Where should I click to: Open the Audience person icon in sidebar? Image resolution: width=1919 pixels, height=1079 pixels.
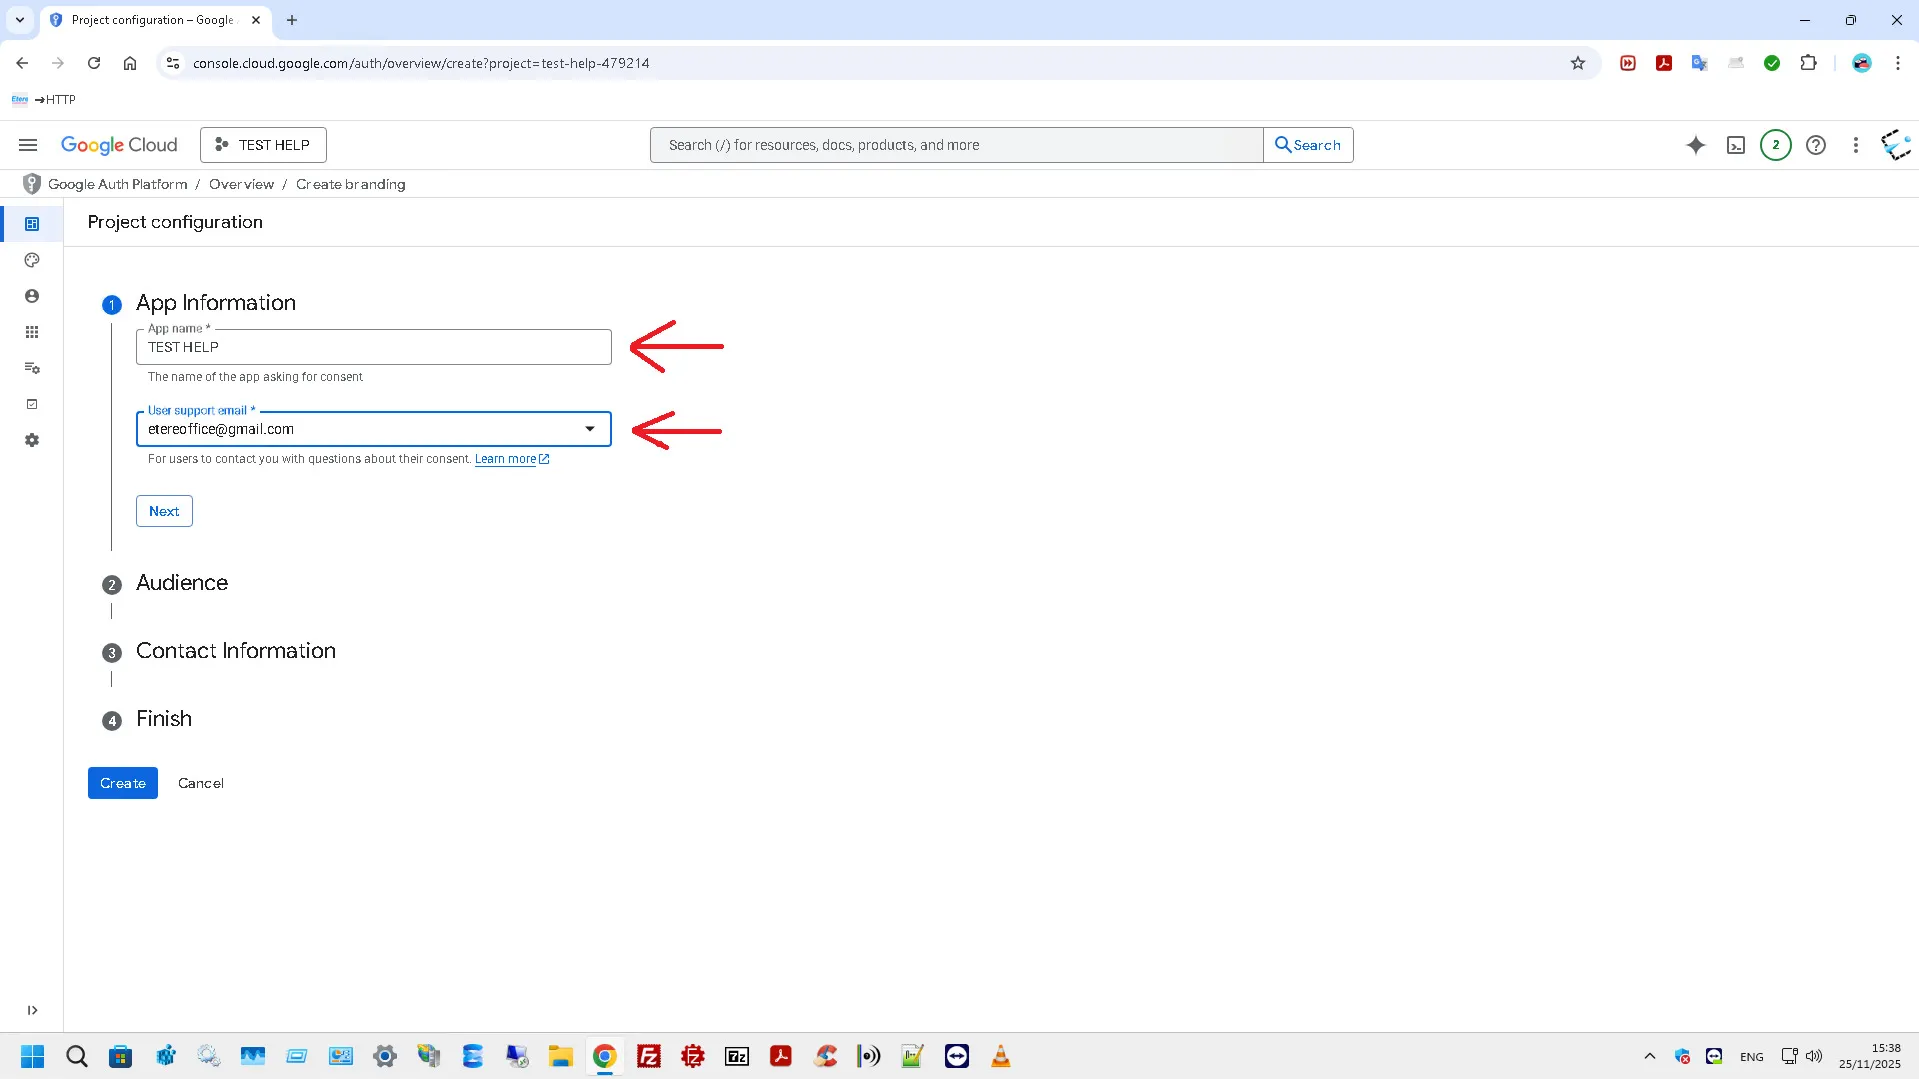pyautogui.click(x=32, y=296)
